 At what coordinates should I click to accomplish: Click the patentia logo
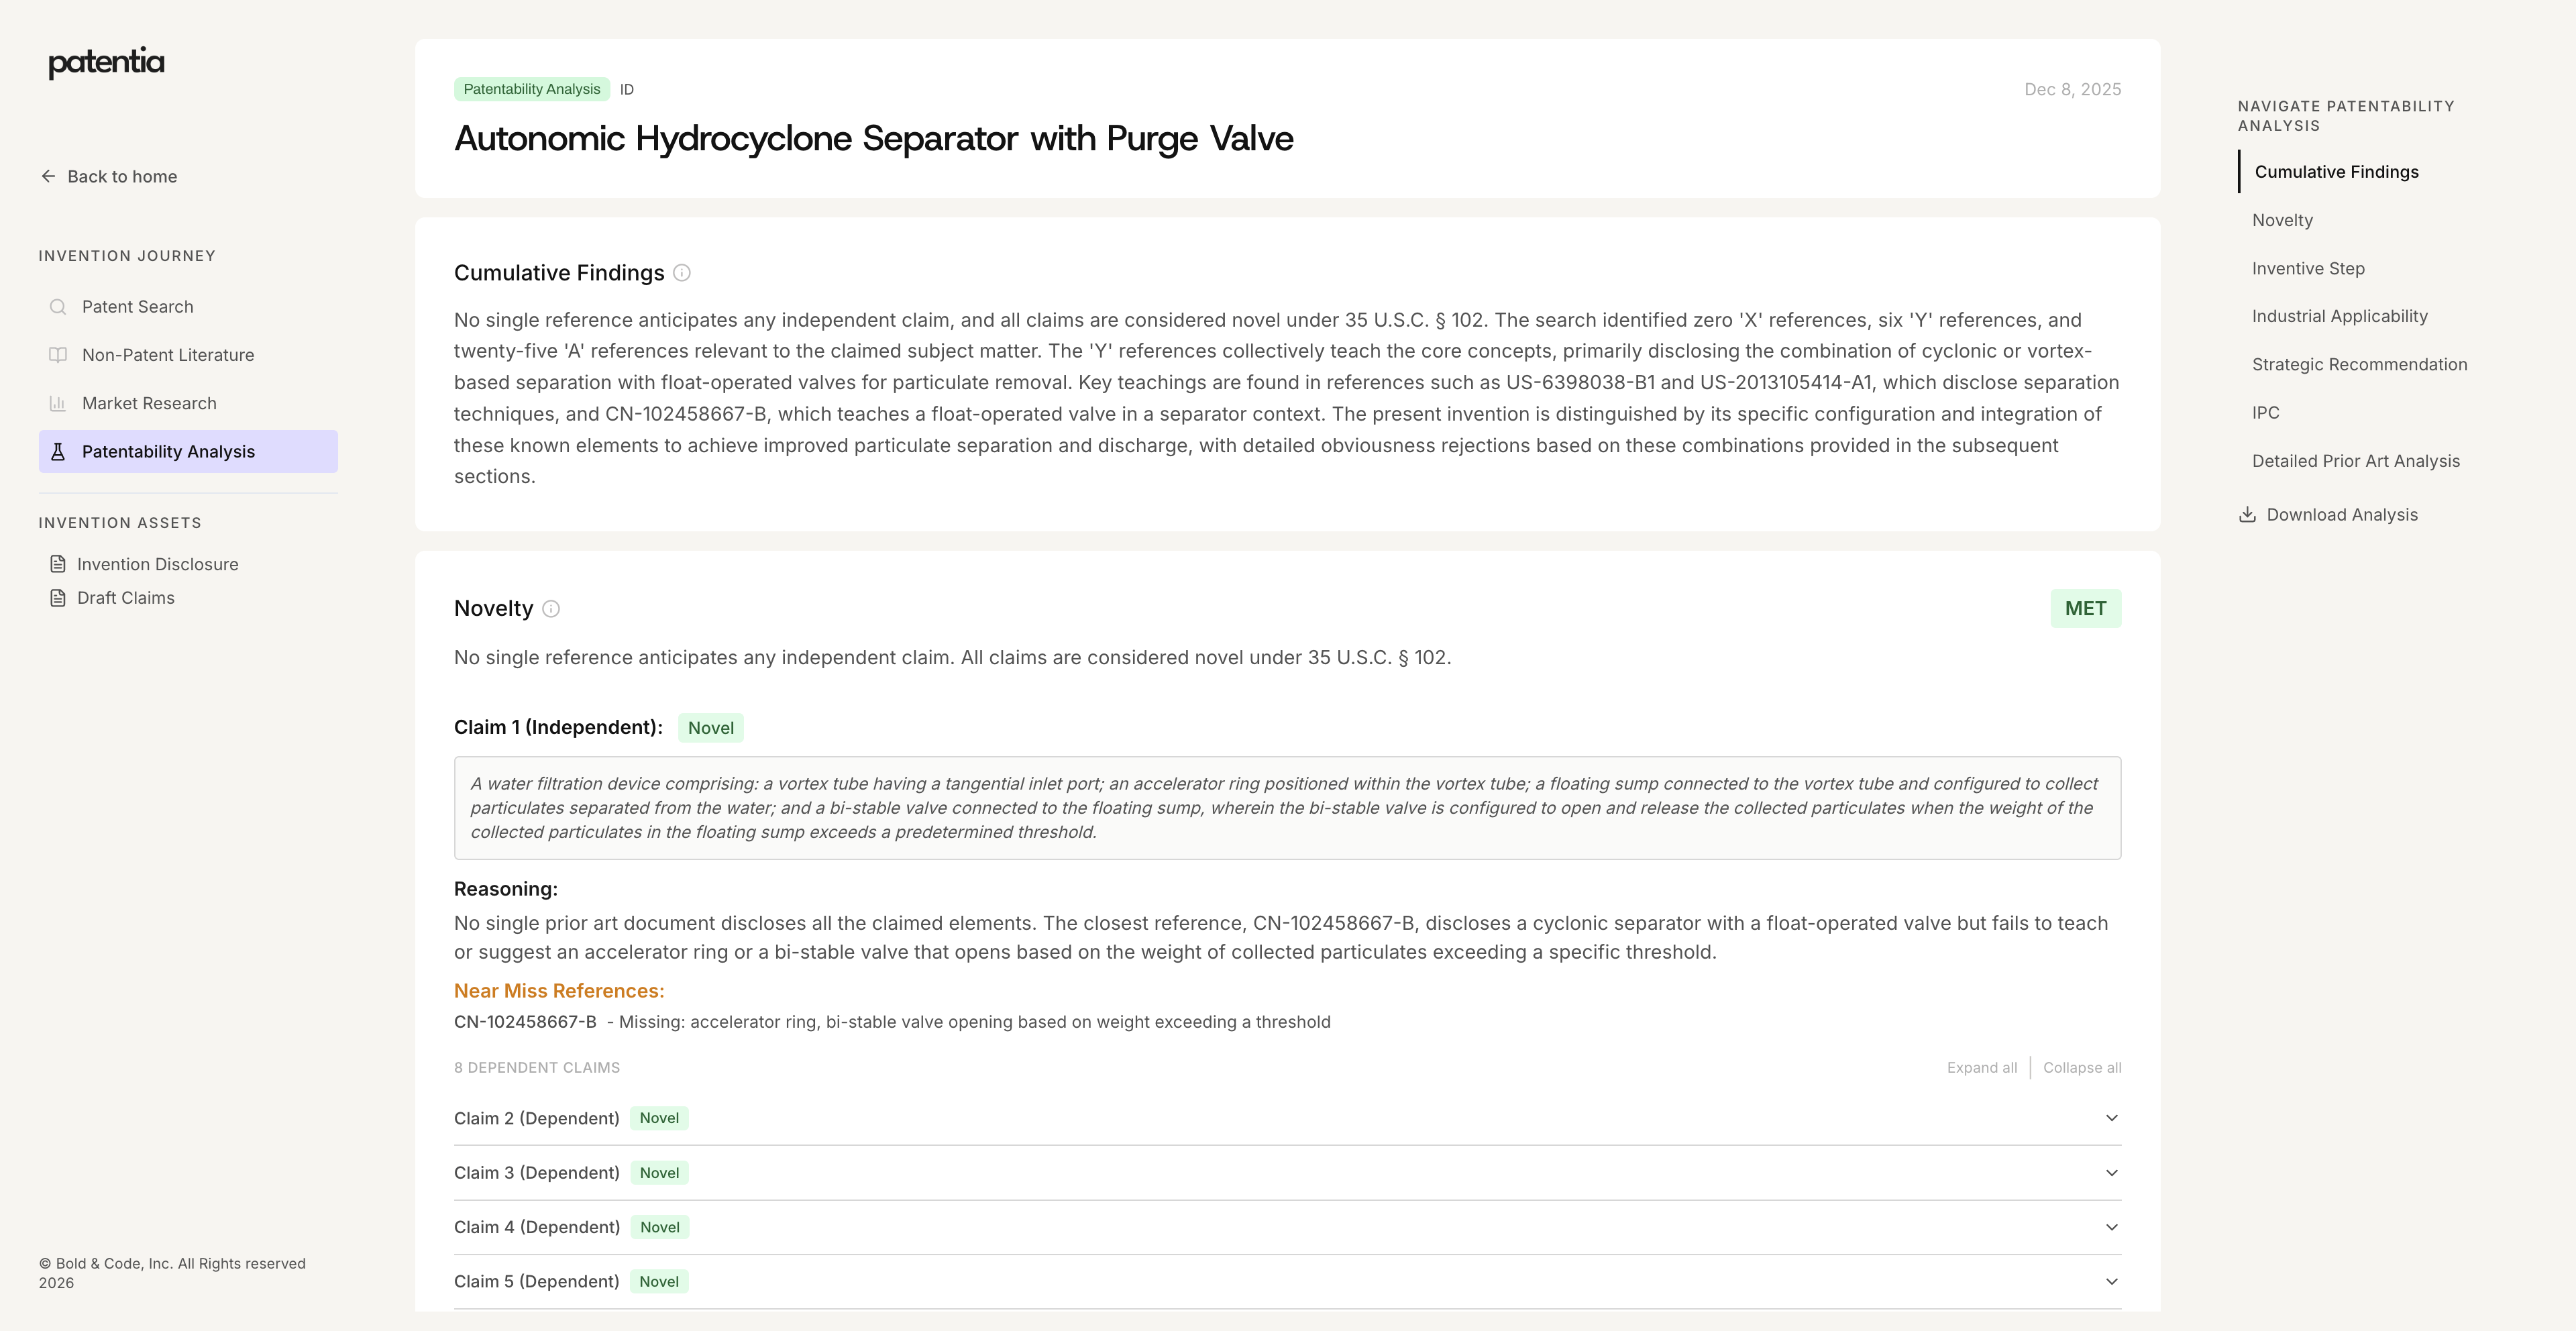[106, 62]
